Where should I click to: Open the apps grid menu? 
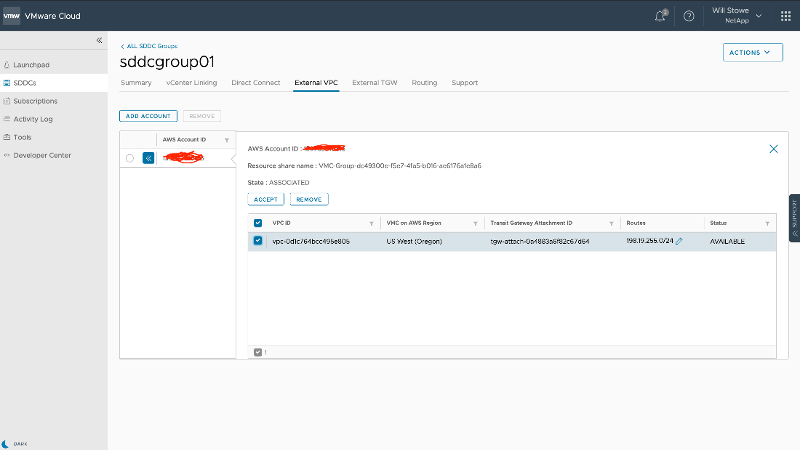[783, 16]
